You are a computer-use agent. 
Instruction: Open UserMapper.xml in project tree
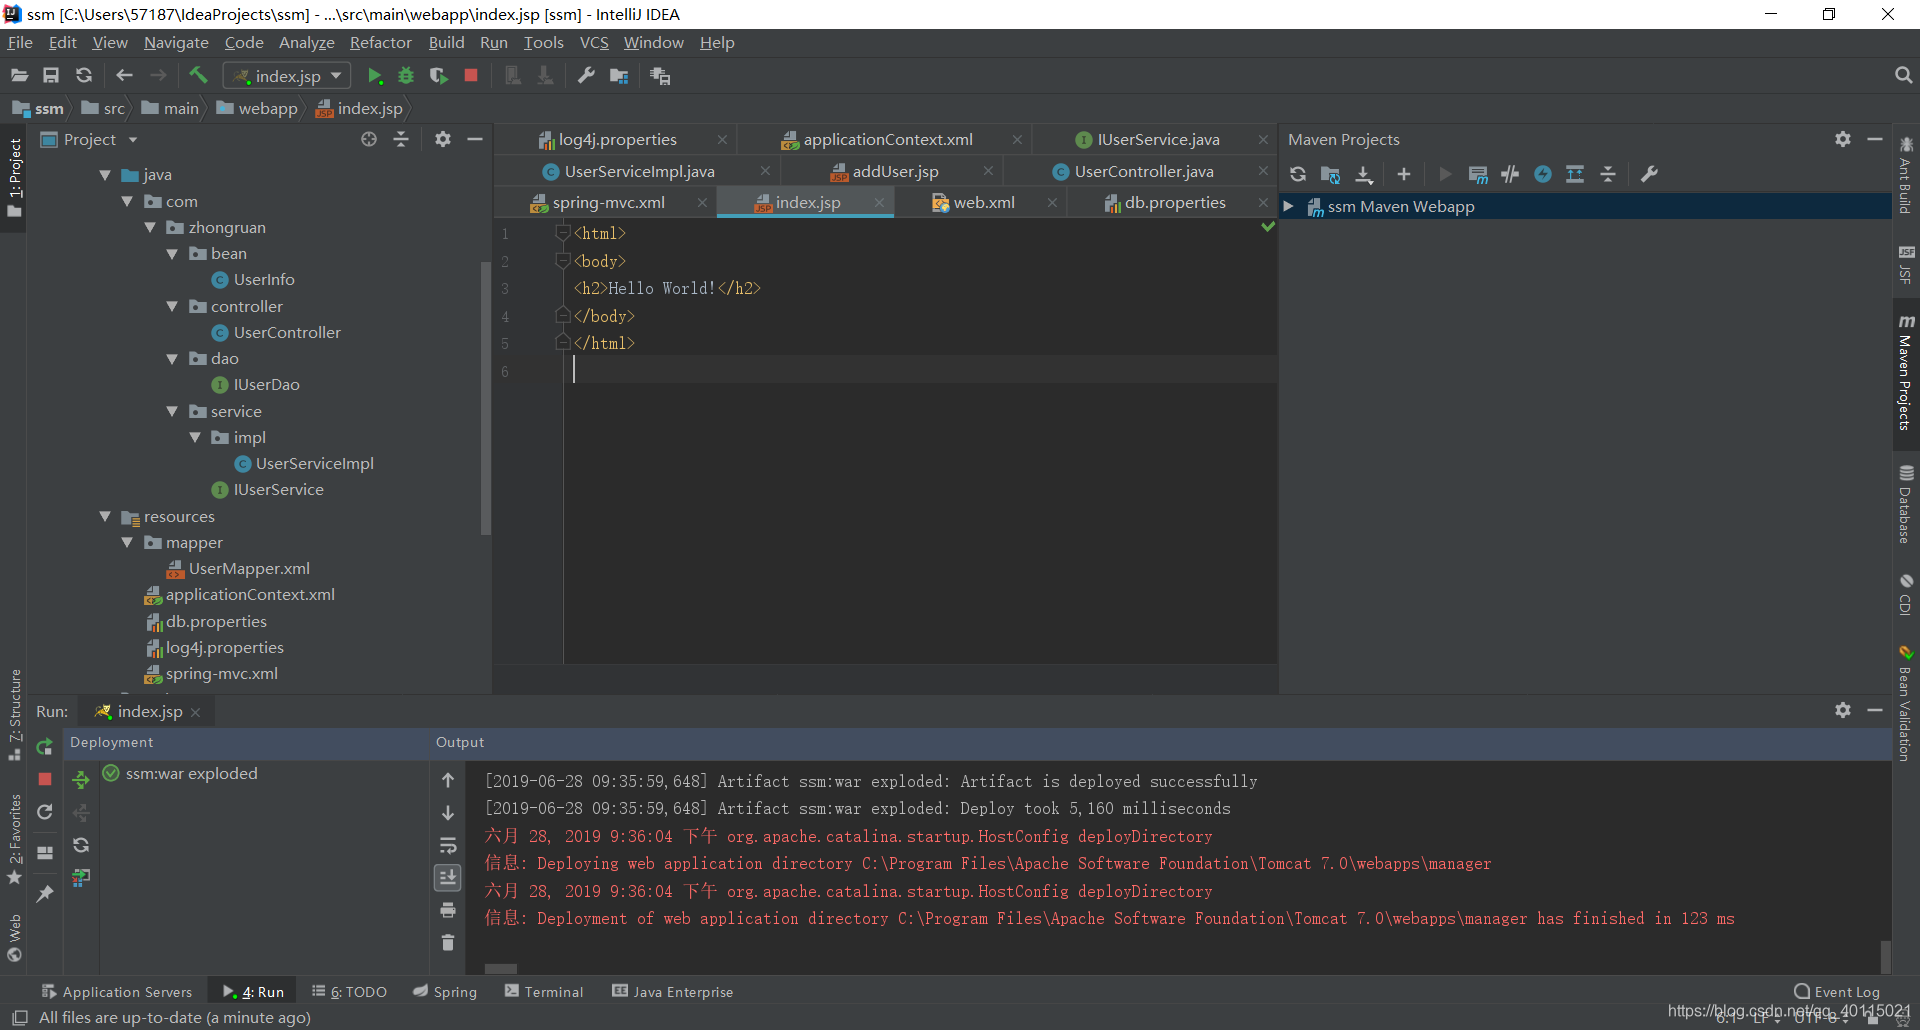click(249, 569)
